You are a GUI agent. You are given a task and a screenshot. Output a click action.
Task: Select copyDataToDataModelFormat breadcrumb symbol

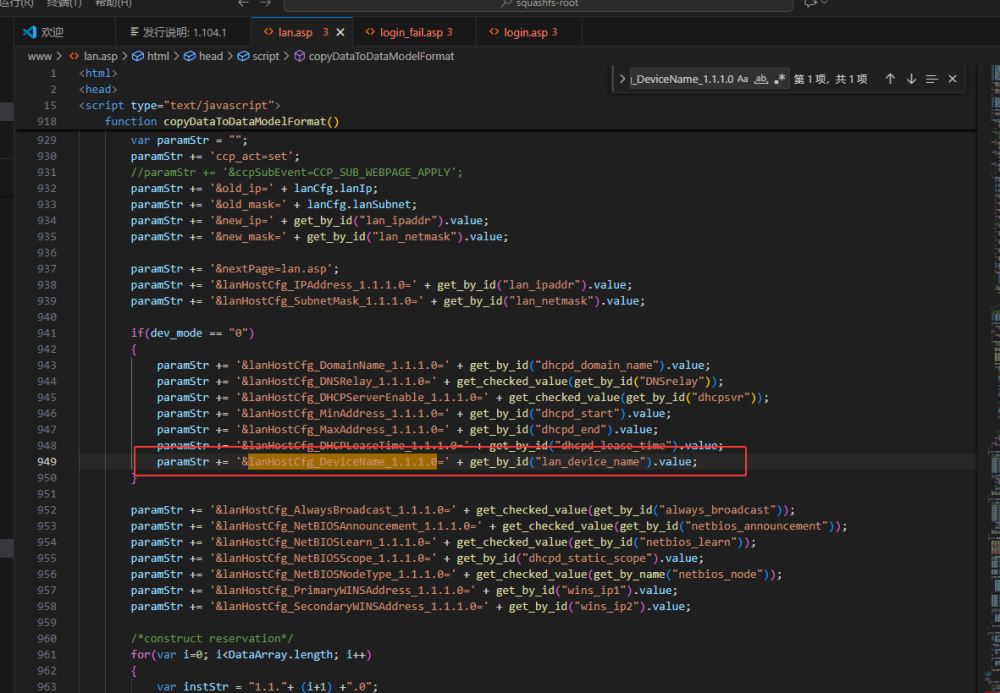point(381,56)
